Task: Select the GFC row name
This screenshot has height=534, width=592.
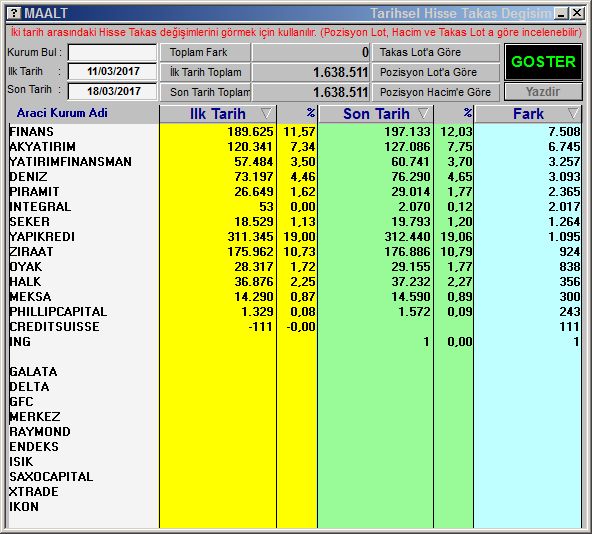Action: [21, 402]
